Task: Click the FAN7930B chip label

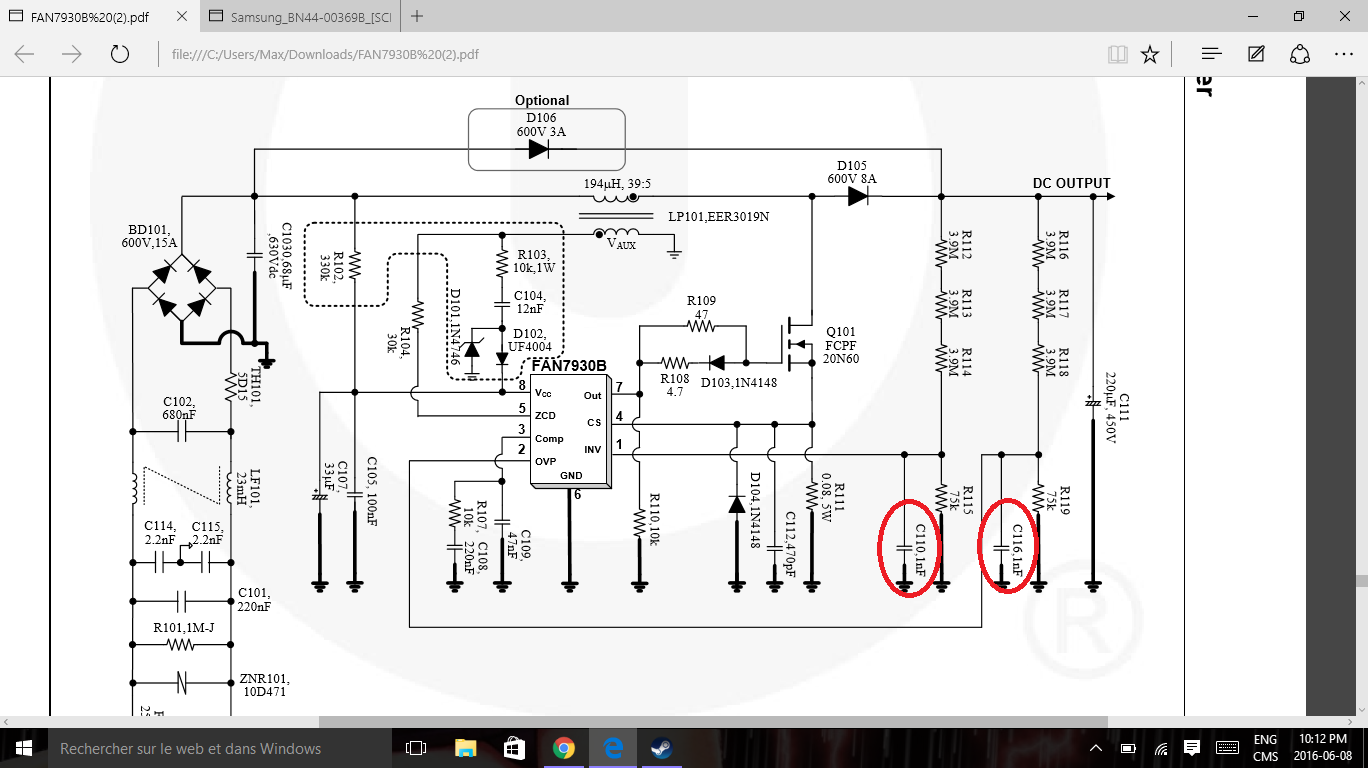Action: point(569,365)
